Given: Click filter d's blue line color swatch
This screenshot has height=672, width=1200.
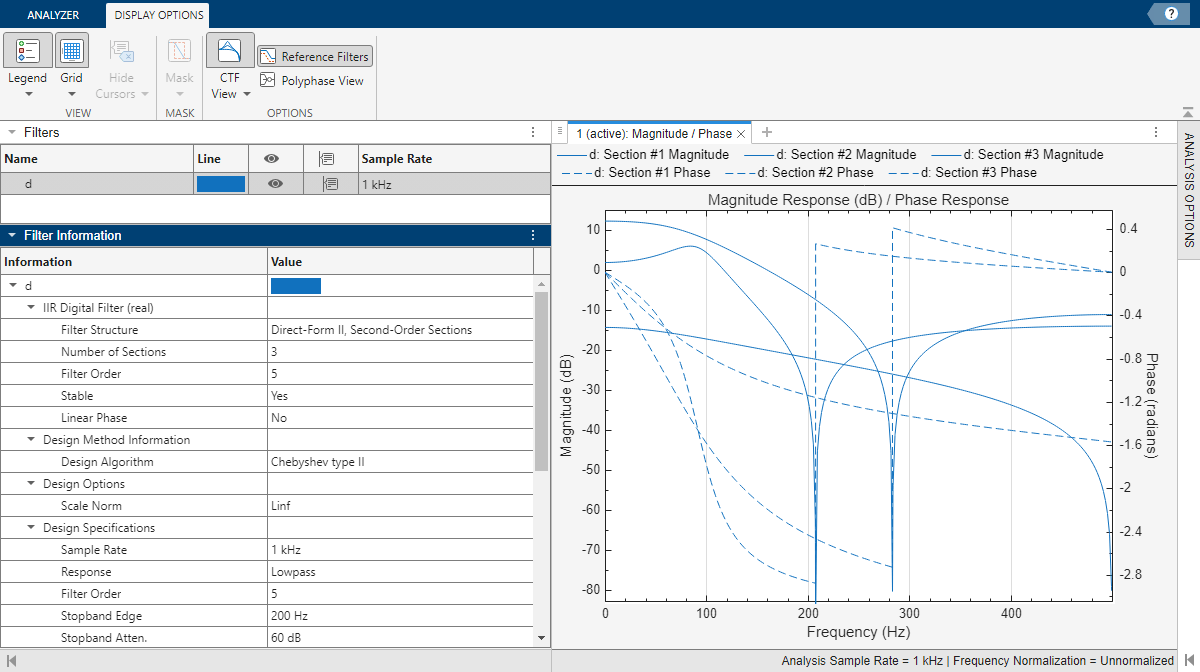Looking at the screenshot, I should tap(219, 185).
